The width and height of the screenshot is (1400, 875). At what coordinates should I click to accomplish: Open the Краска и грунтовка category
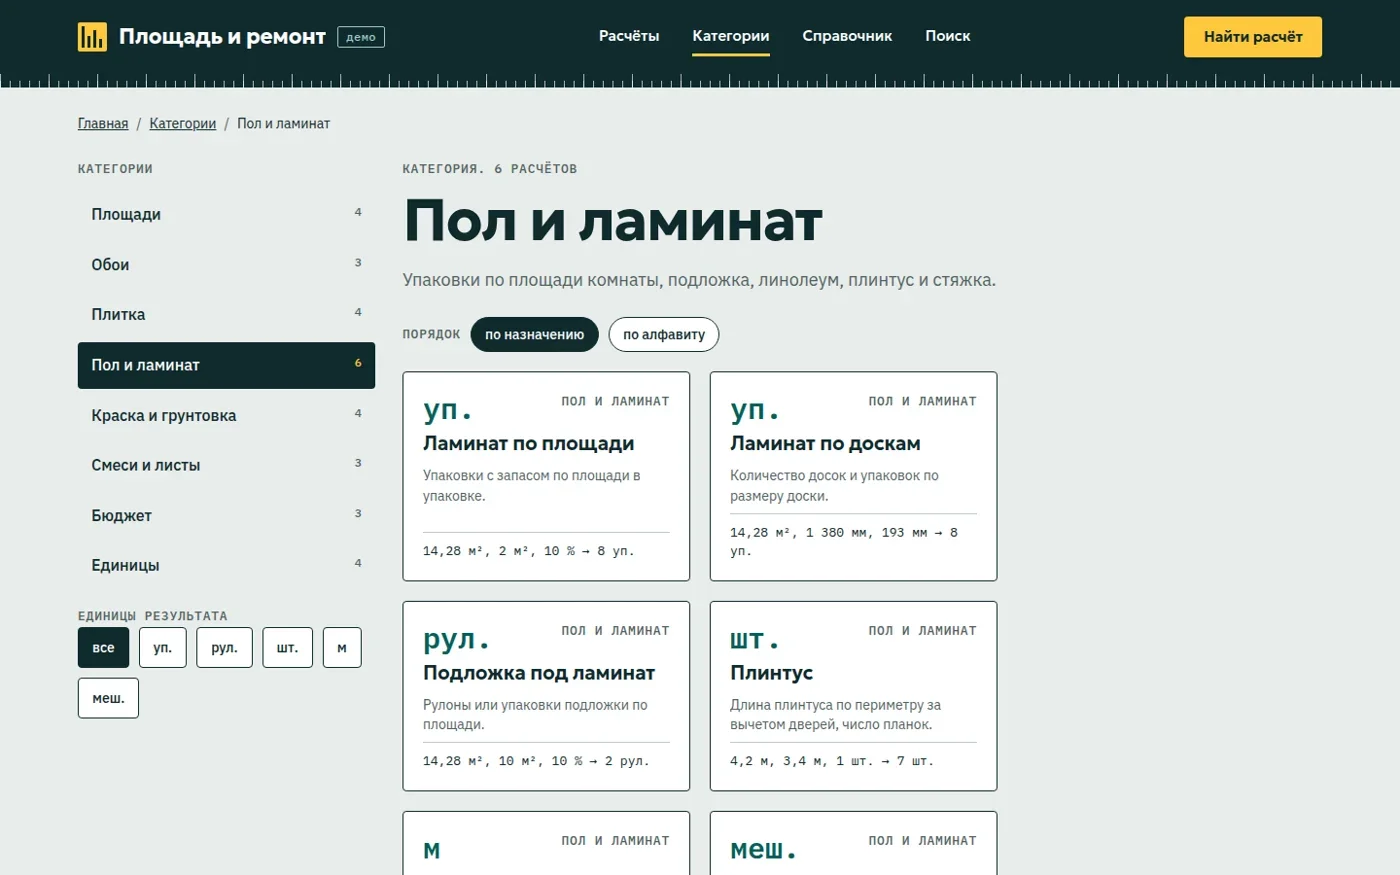click(226, 415)
